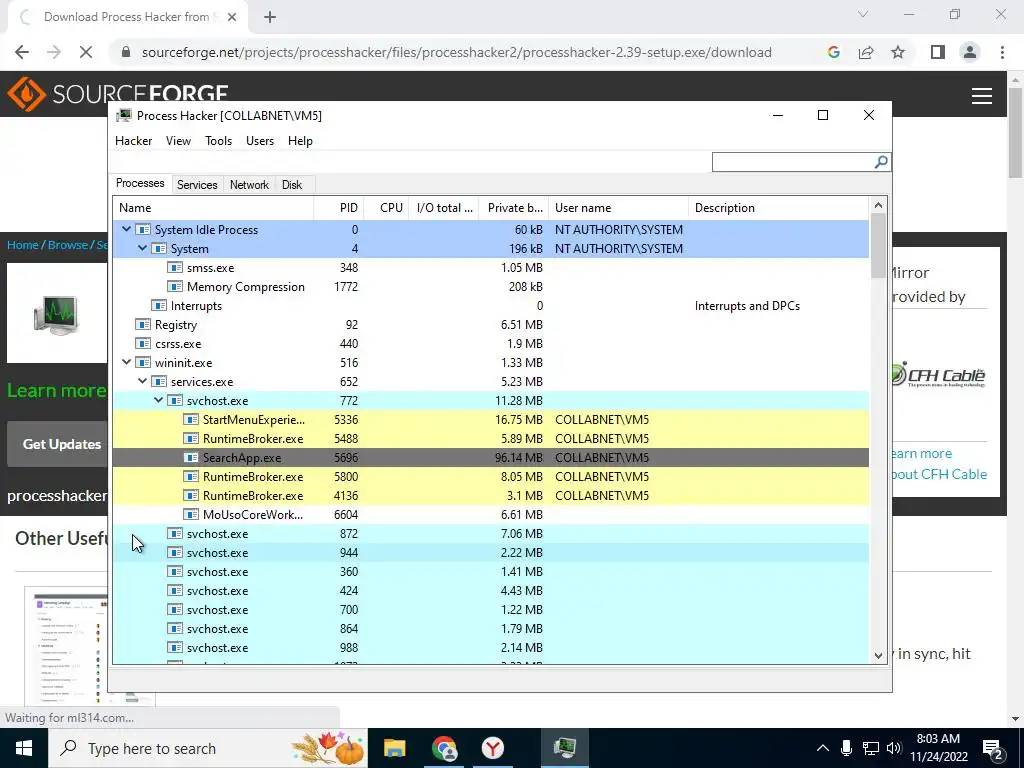Click the csrss.exe process icon

tap(142, 344)
